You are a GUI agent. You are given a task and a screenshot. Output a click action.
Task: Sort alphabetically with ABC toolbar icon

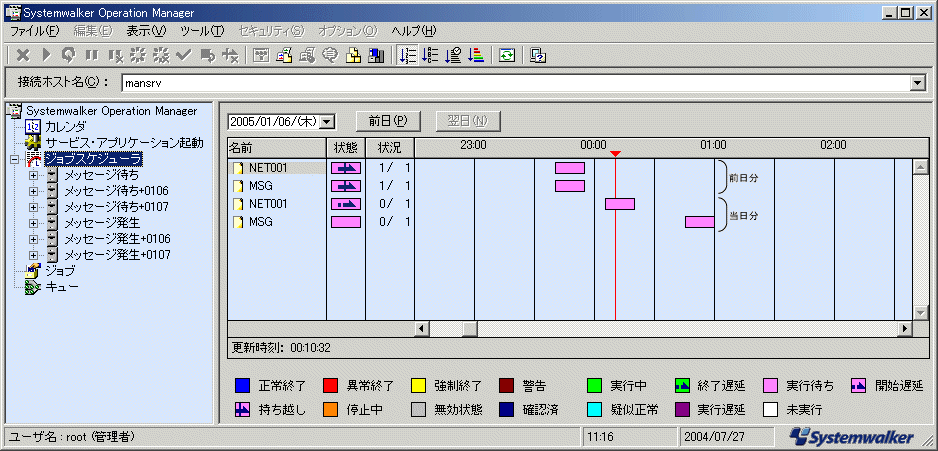(x=430, y=56)
